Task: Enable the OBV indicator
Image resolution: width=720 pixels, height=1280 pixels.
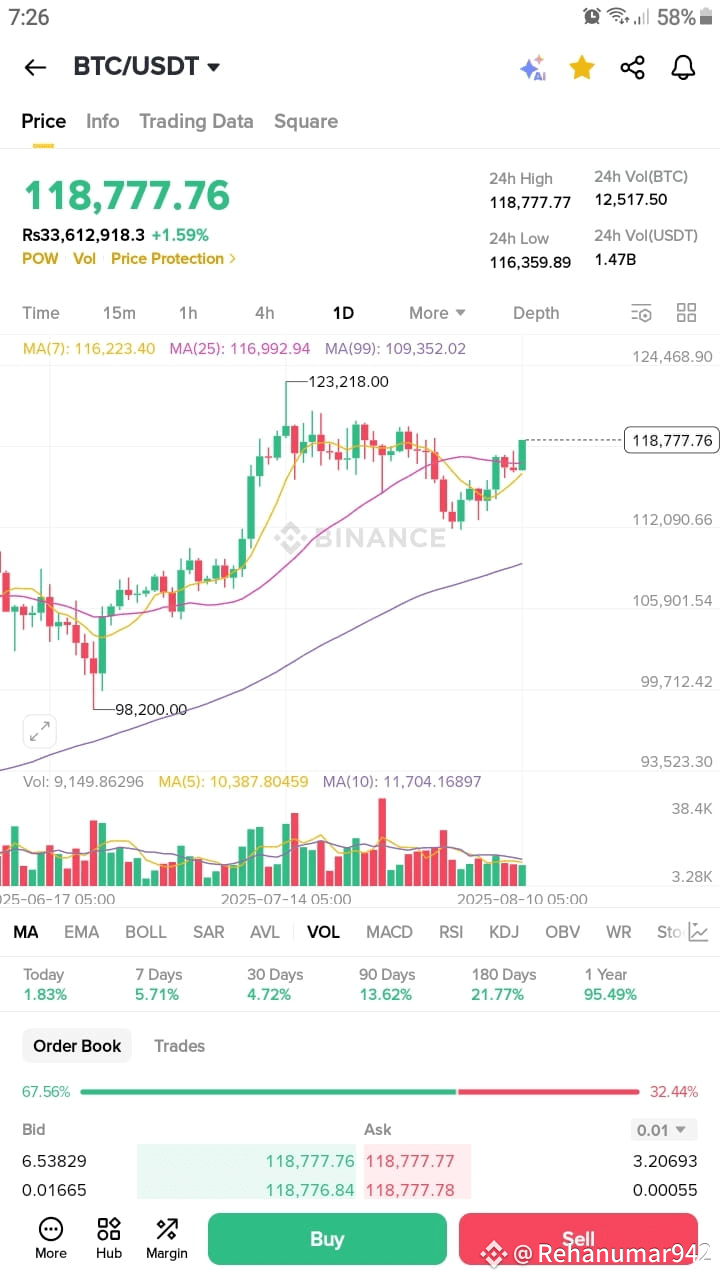Action: [563, 932]
